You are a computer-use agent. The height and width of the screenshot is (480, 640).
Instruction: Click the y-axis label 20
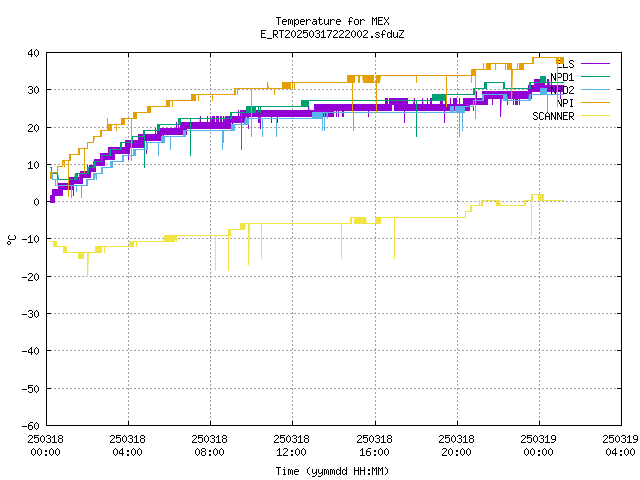[x=33, y=128]
